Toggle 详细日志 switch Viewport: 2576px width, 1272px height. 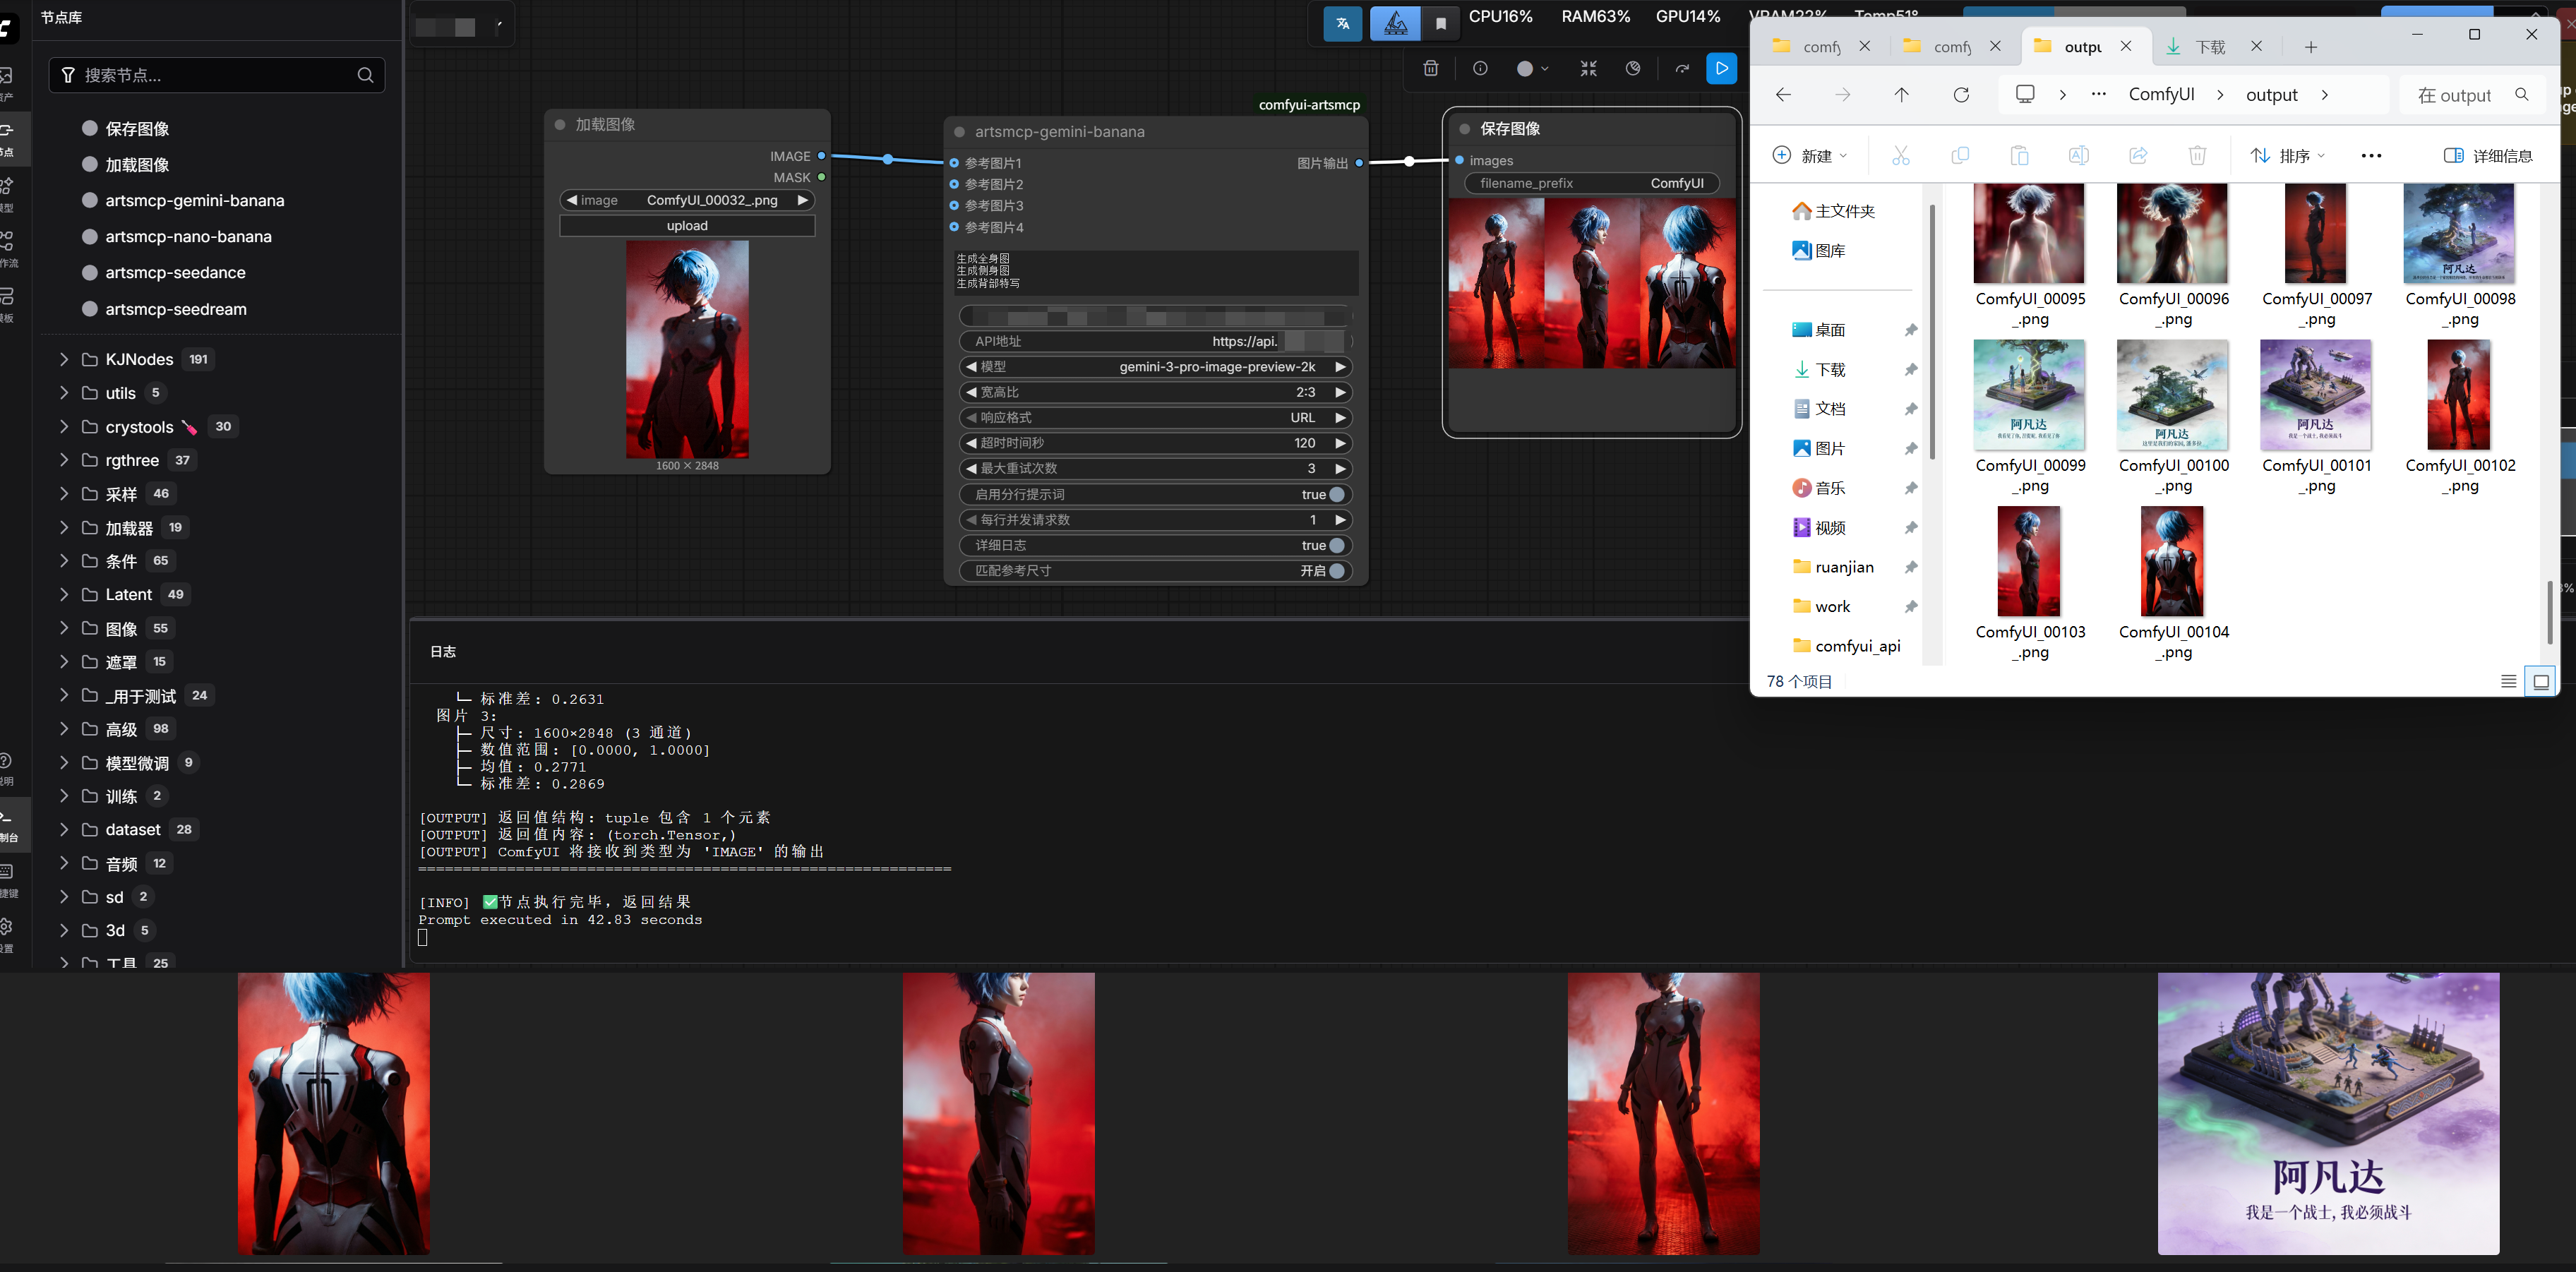click(x=1336, y=545)
